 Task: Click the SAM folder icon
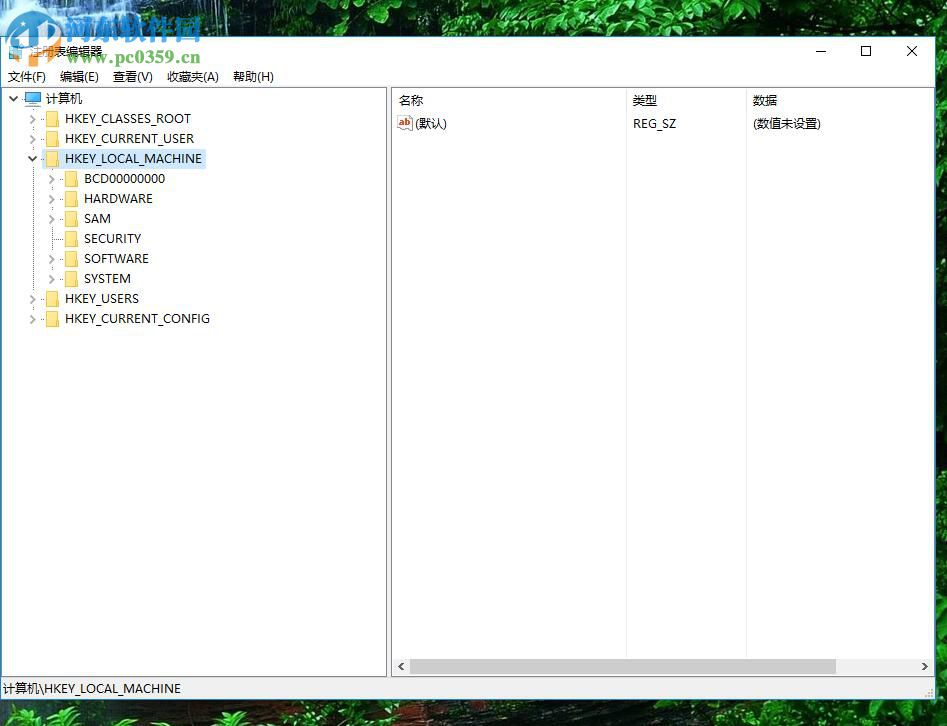[x=71, y=219]
